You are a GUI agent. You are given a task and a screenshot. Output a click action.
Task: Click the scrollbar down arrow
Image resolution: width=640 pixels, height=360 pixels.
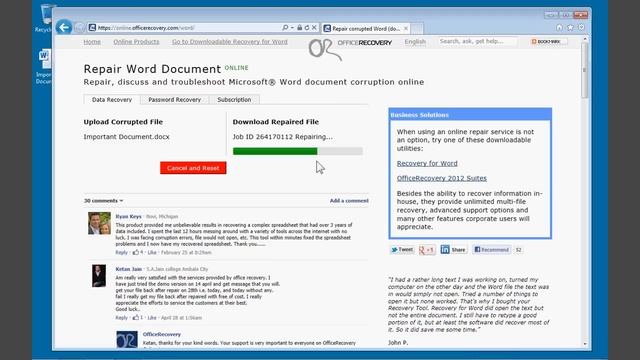(x=584, y=344)
